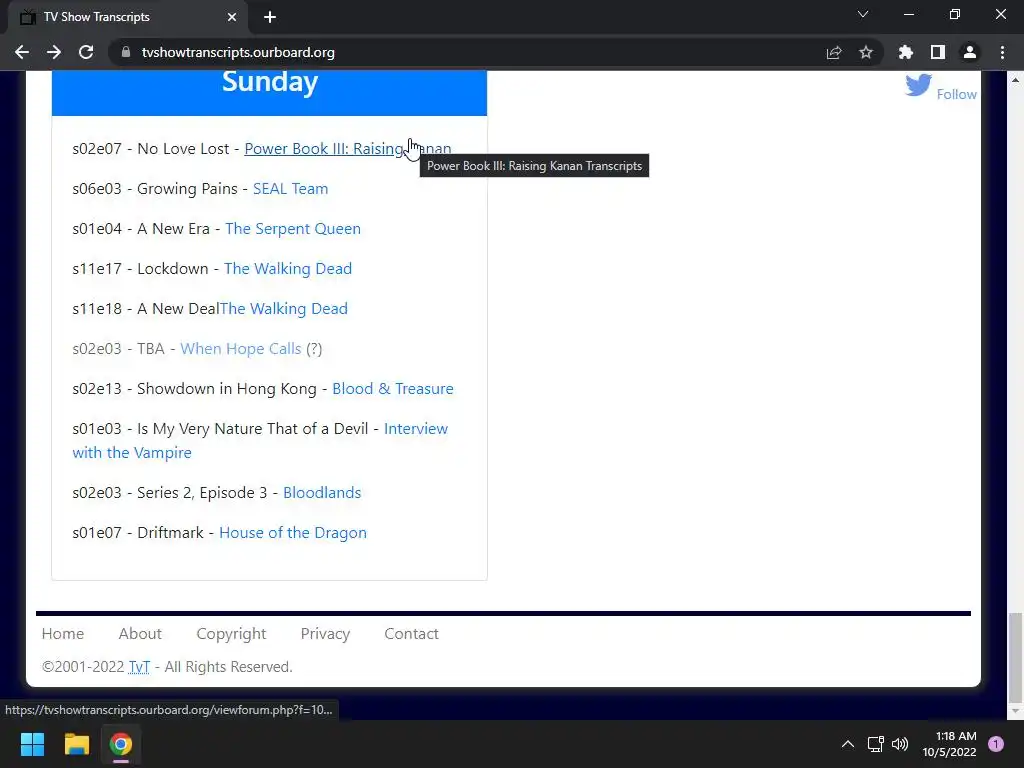
Task: Open the Privacy footer link
Action: tap(325, 634)
